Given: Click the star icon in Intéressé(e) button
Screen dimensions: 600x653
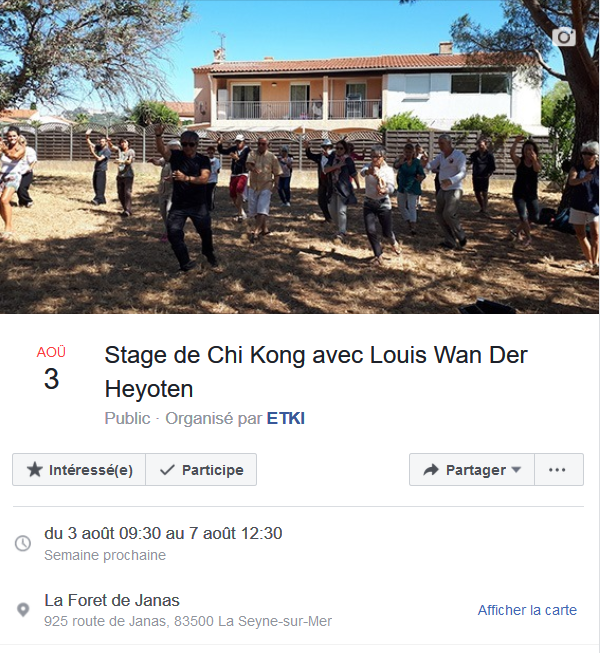Looking at the screenshot, I should (x=35, y=470).
